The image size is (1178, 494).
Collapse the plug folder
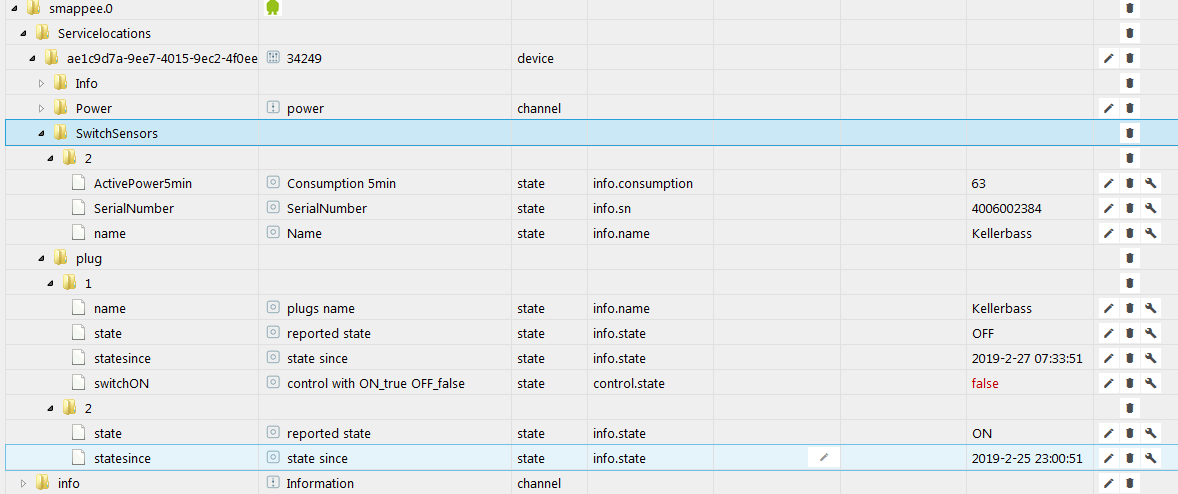[x=41, y=258]
